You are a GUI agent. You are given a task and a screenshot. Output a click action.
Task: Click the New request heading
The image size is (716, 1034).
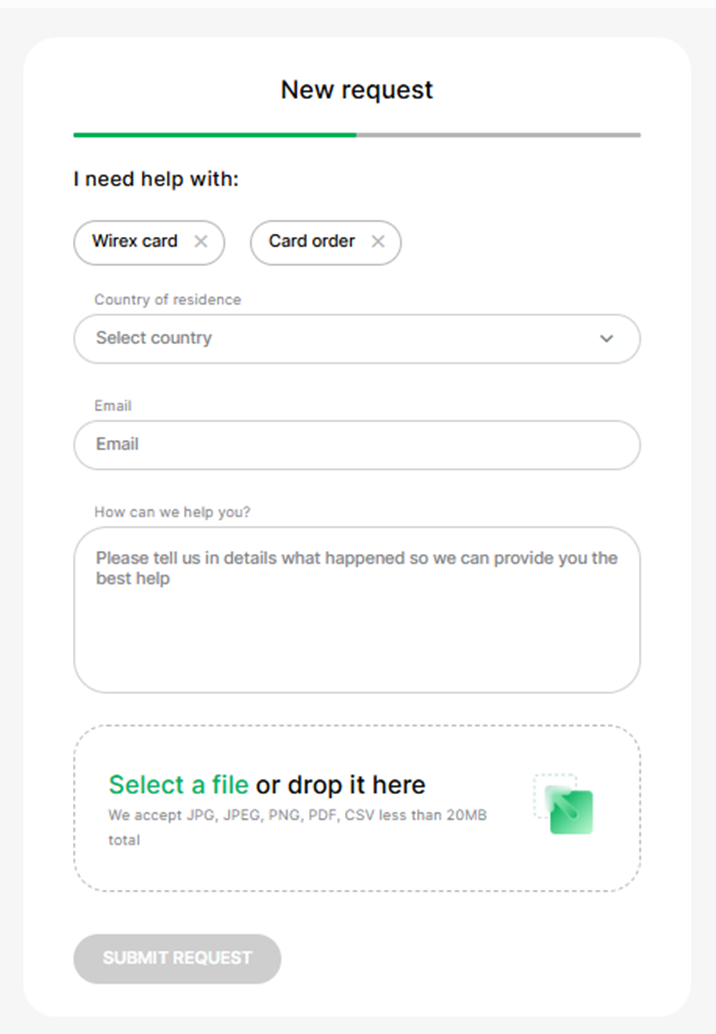tap(356, 90)
